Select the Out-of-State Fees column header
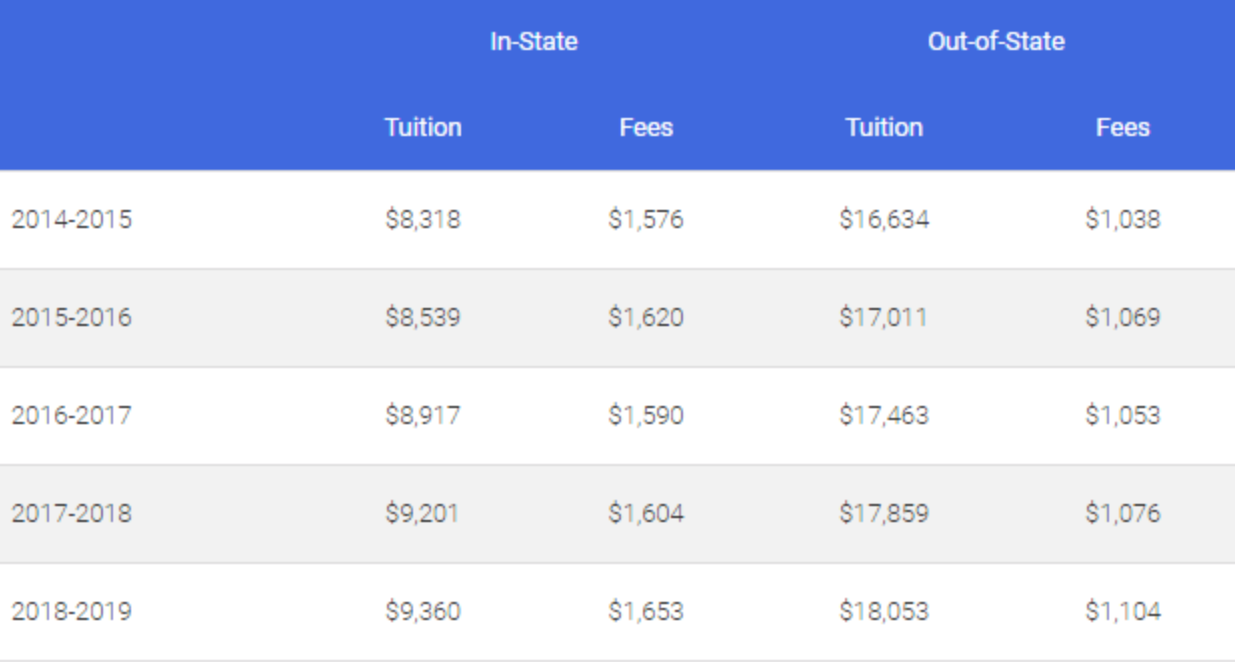 pyautogui.click(x=1122, y=128)
